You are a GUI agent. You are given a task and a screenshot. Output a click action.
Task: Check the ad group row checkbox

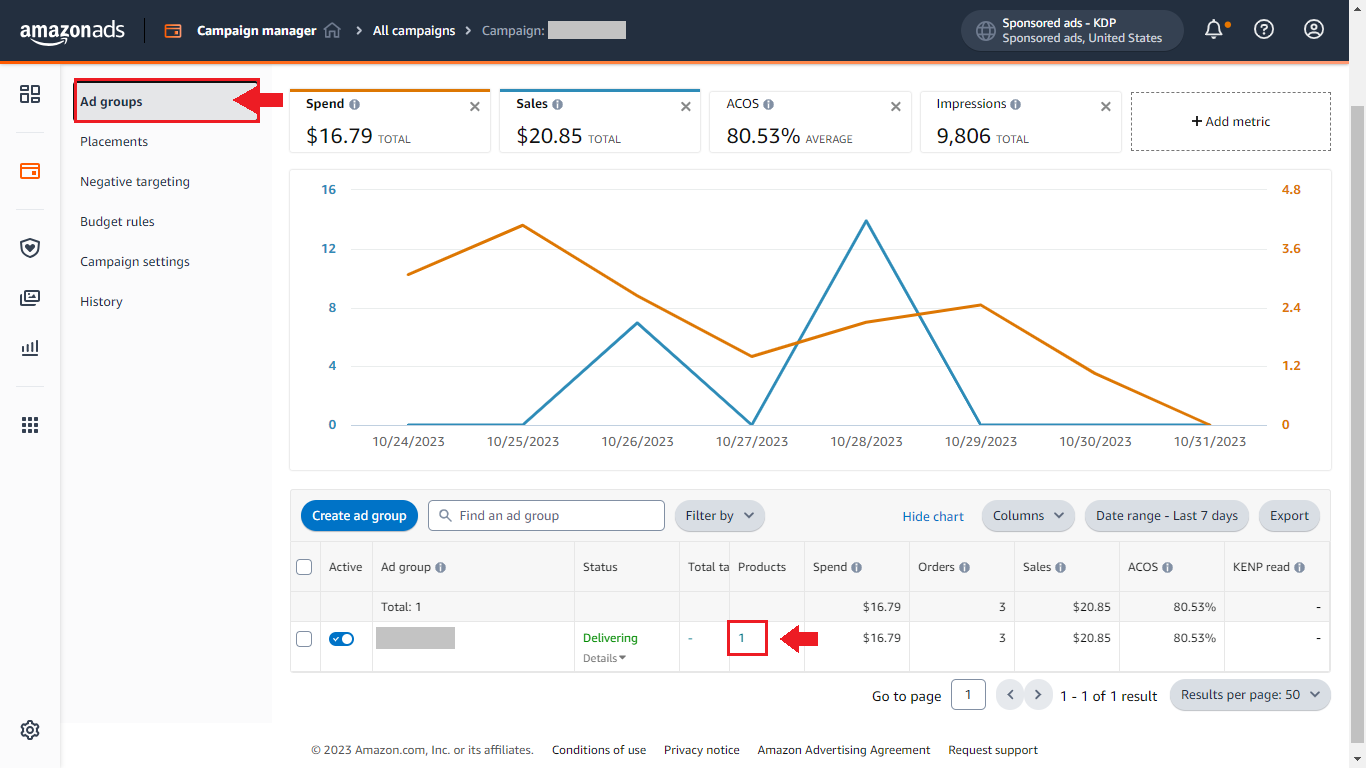304,638
